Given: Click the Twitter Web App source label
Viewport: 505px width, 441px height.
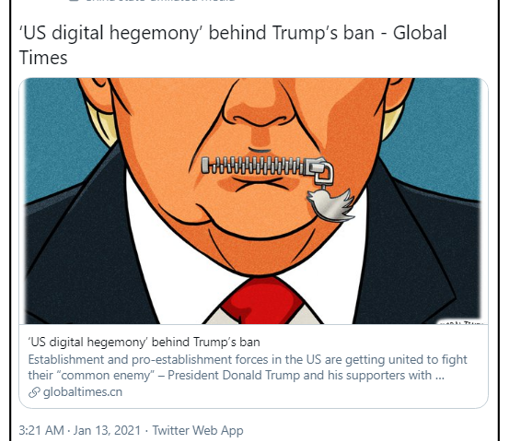Looking at the screenshot, I should pos(198,430).
